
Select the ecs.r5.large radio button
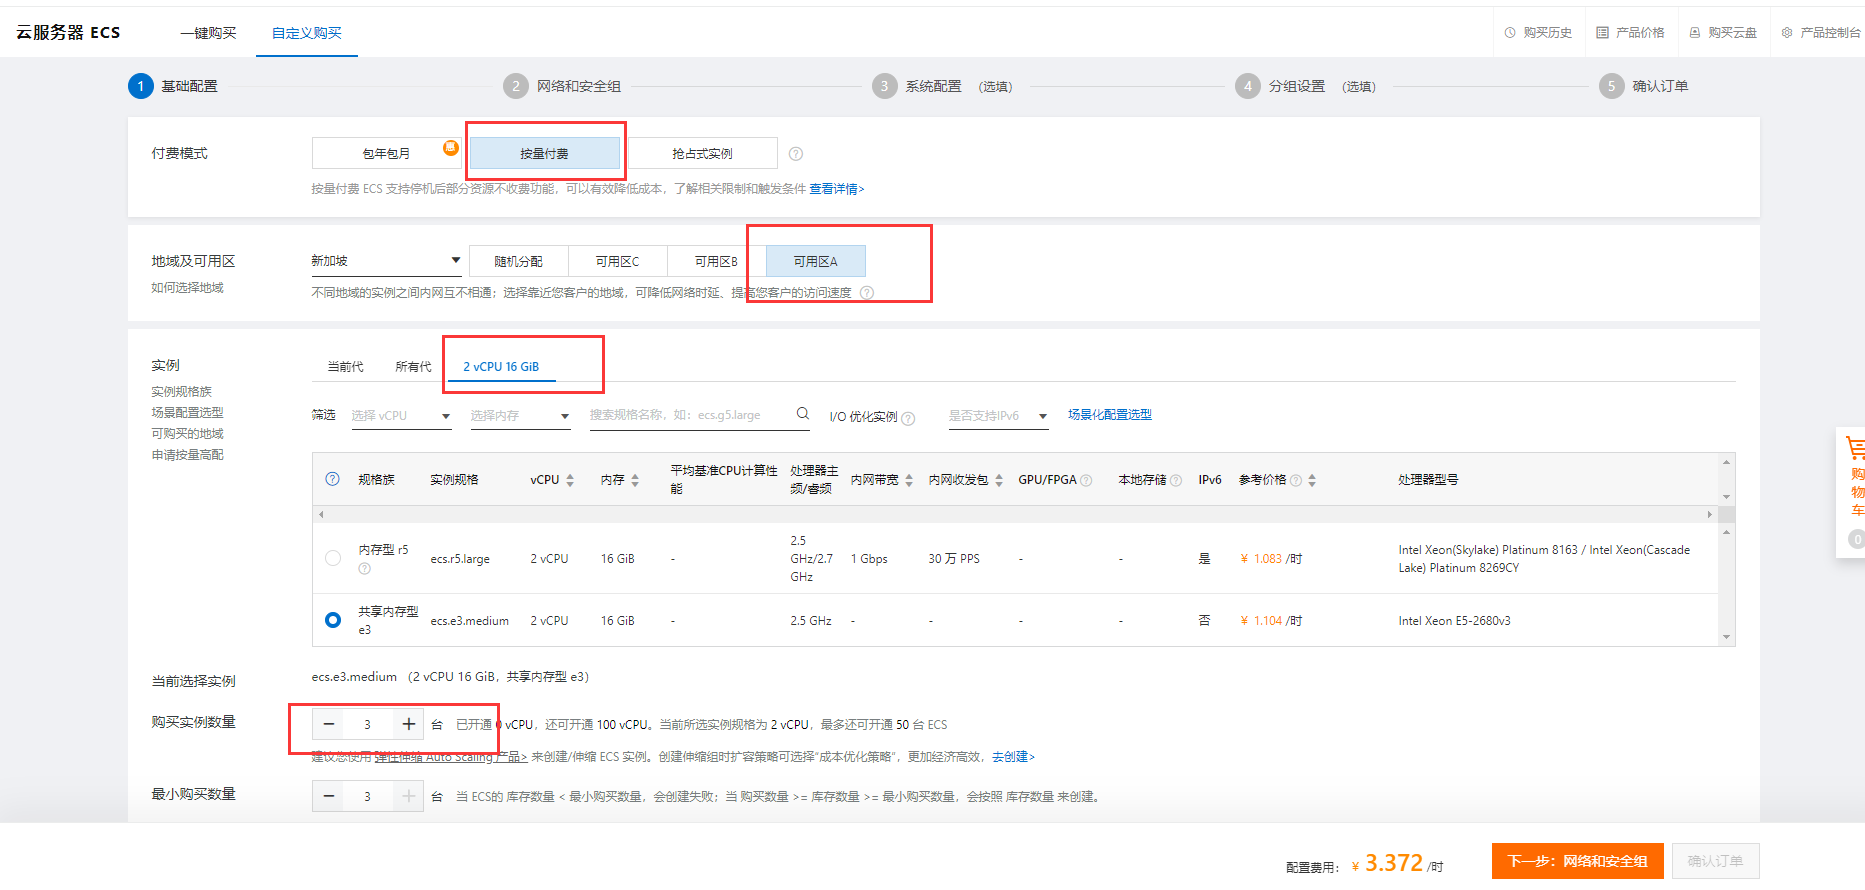tap(333, 558)
